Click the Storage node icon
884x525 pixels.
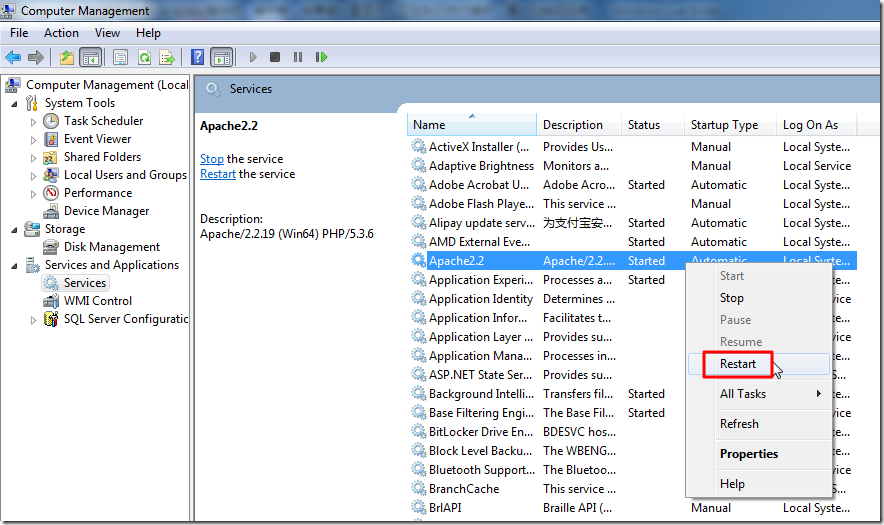[x=32, y=230]
